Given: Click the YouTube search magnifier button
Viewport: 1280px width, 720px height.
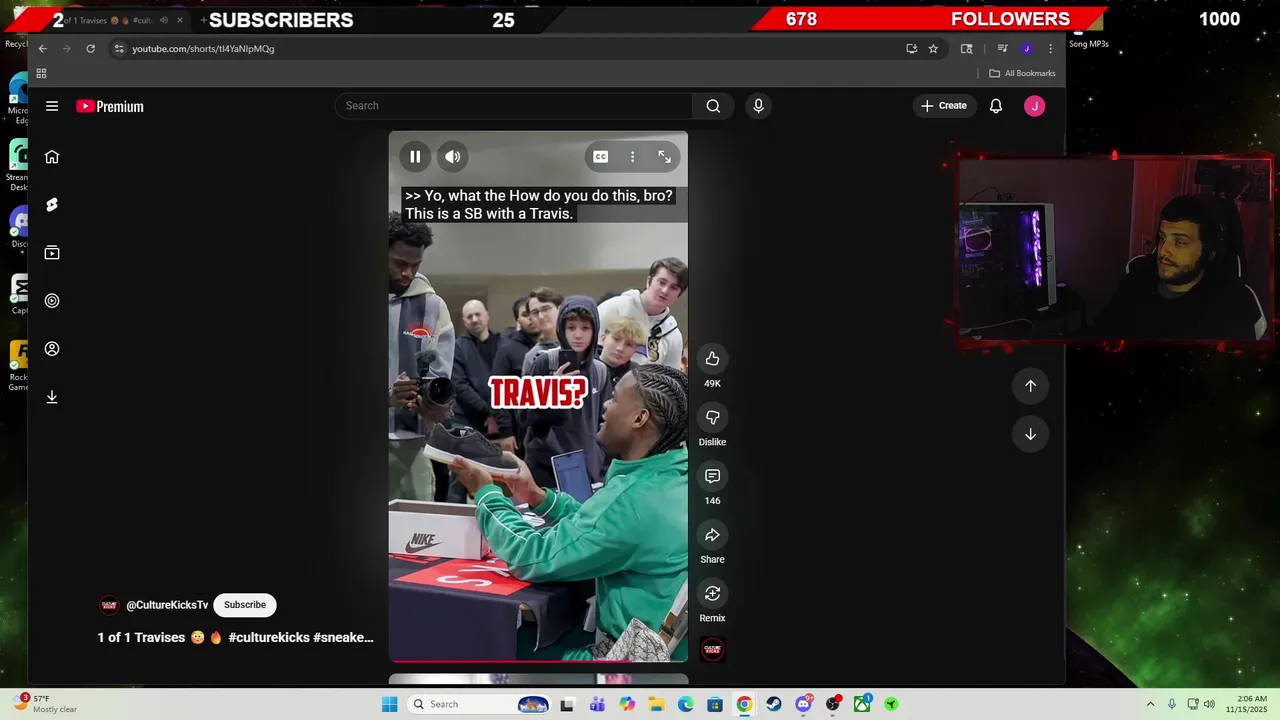Looking at the screenshot, I should pos(713,106).
